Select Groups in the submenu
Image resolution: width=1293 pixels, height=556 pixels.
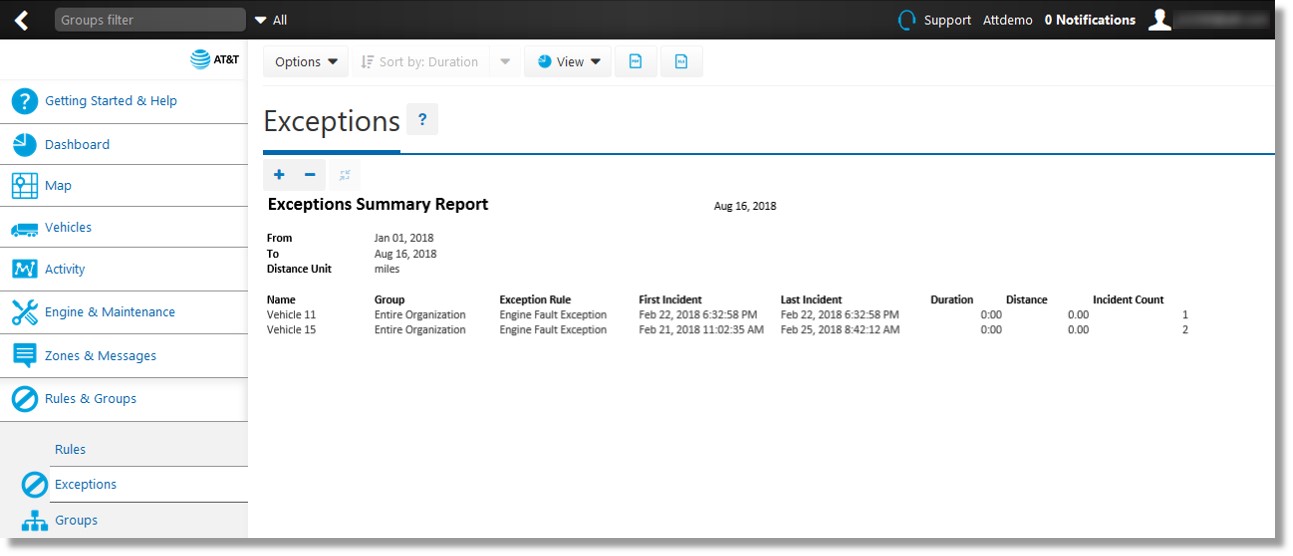pos(76,520)
